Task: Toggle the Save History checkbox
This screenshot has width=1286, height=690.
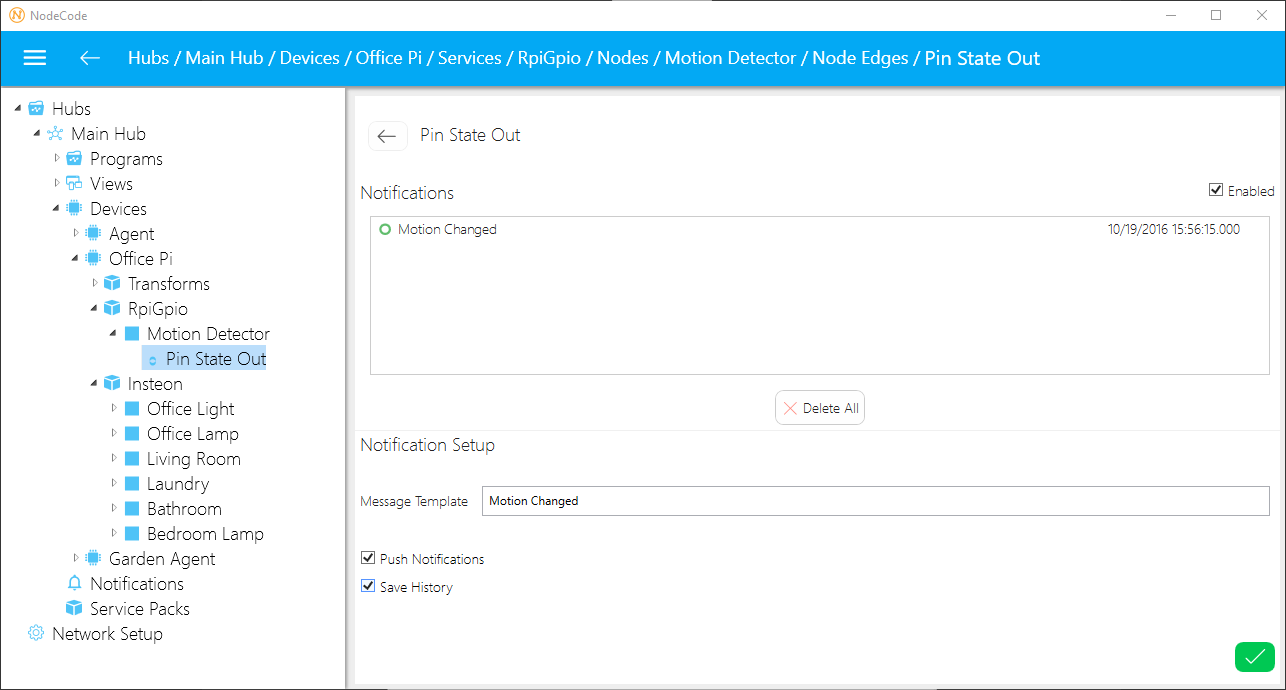Action: (368, 587)
